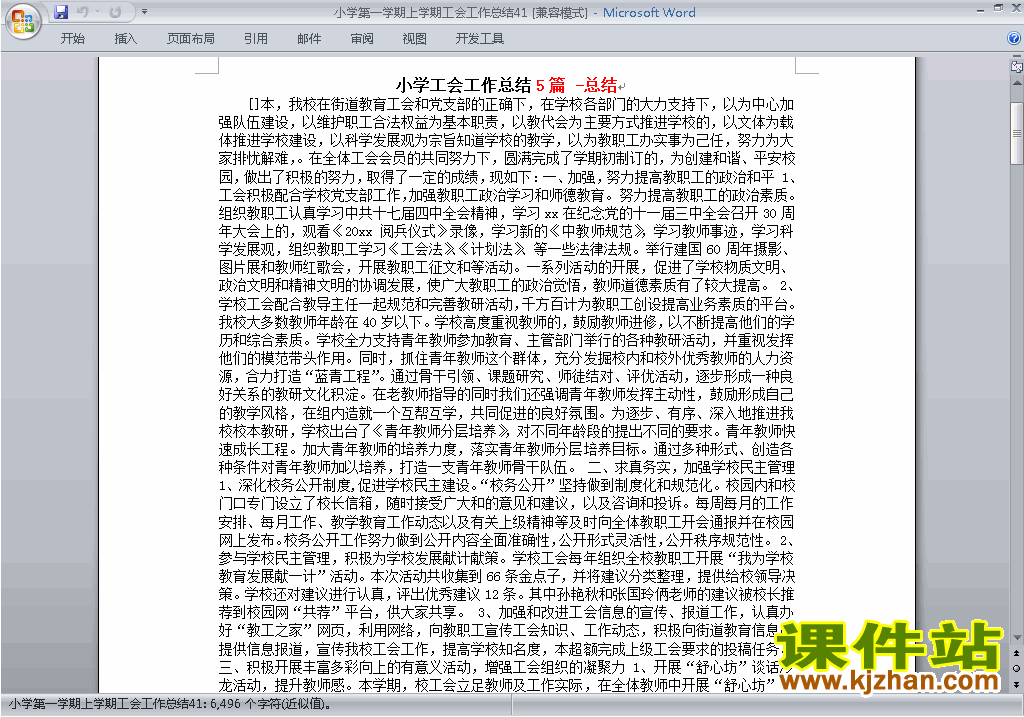The width and height of the screenshot is (1024, 718).
Task: Expand the Customize Quick Access Toolbar arrow
Action: (x=144, y=12)
